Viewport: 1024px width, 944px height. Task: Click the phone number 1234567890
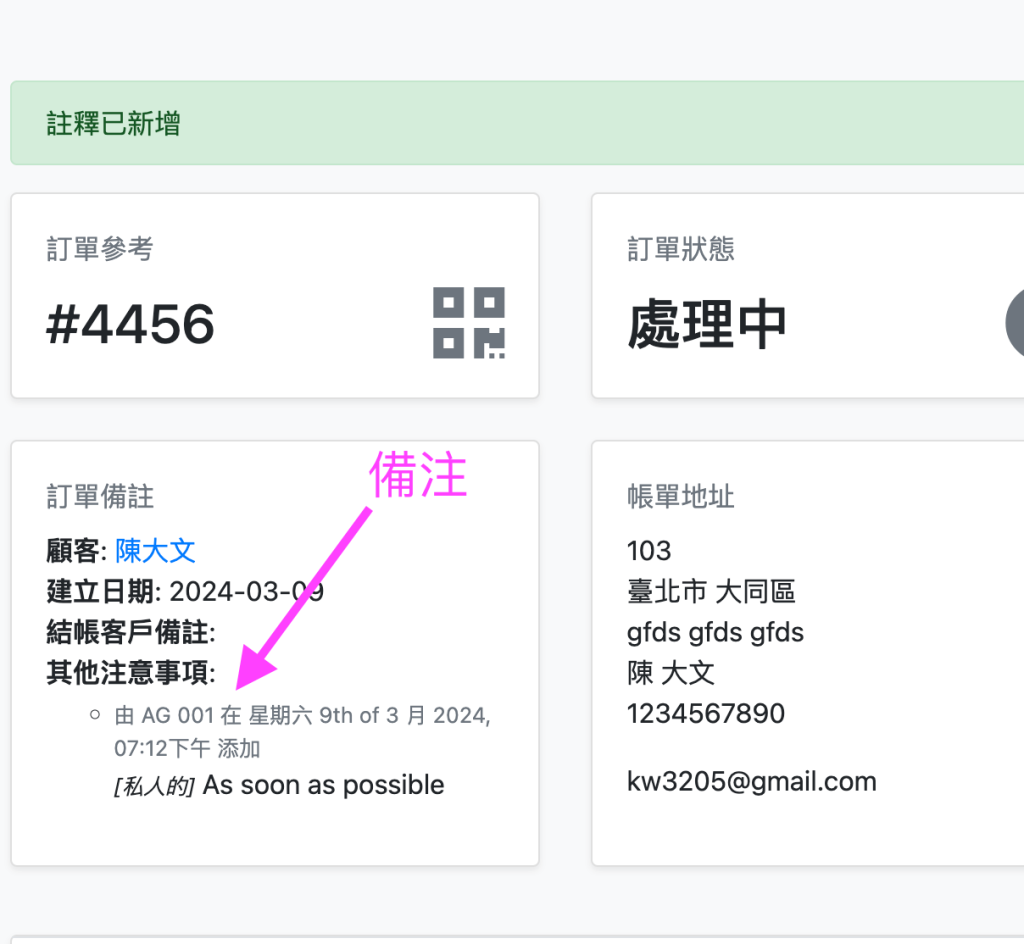point(706,714)
